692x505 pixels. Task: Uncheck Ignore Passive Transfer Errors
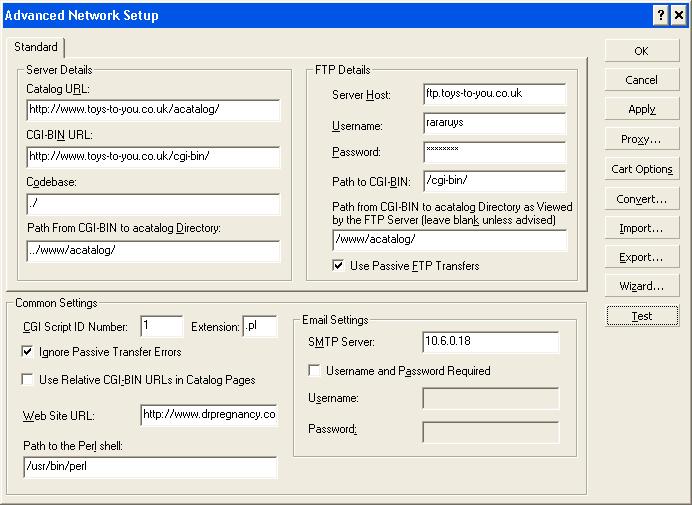(x=27, y=352)
